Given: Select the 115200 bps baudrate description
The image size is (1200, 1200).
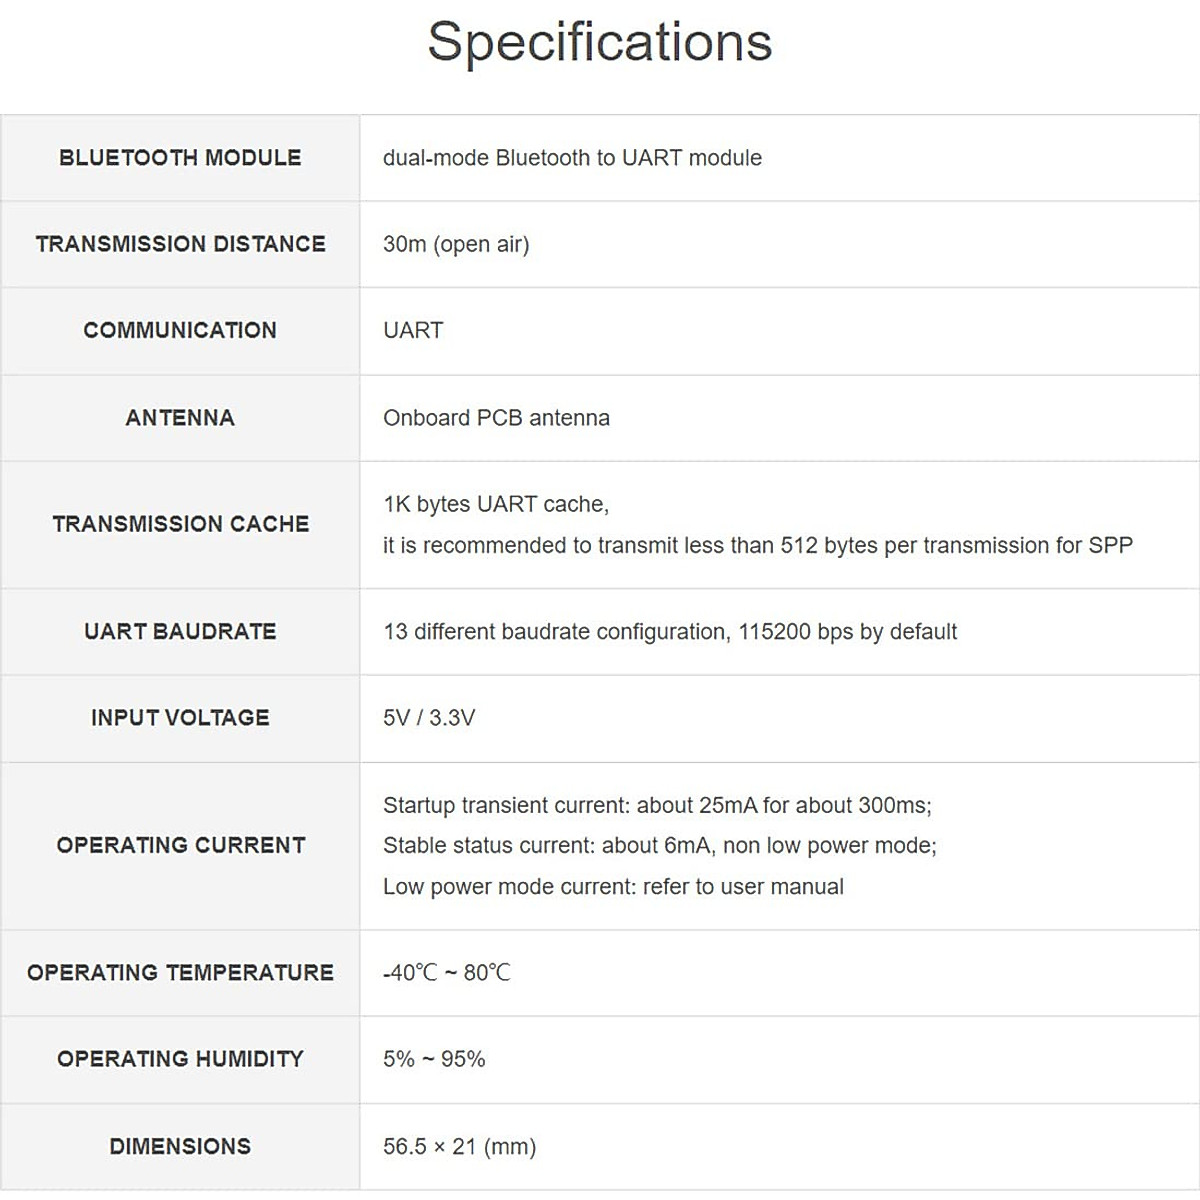Looking at the screenshot, I should point(670,632).
